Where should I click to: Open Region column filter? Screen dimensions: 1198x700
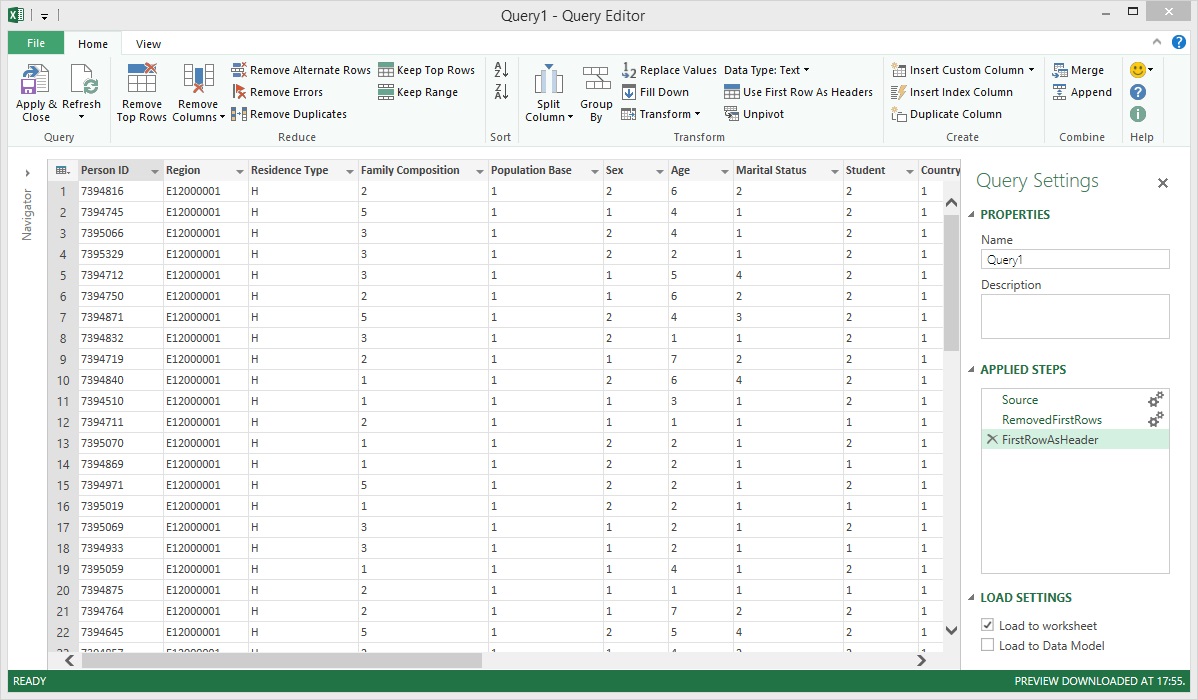(239, 171)
